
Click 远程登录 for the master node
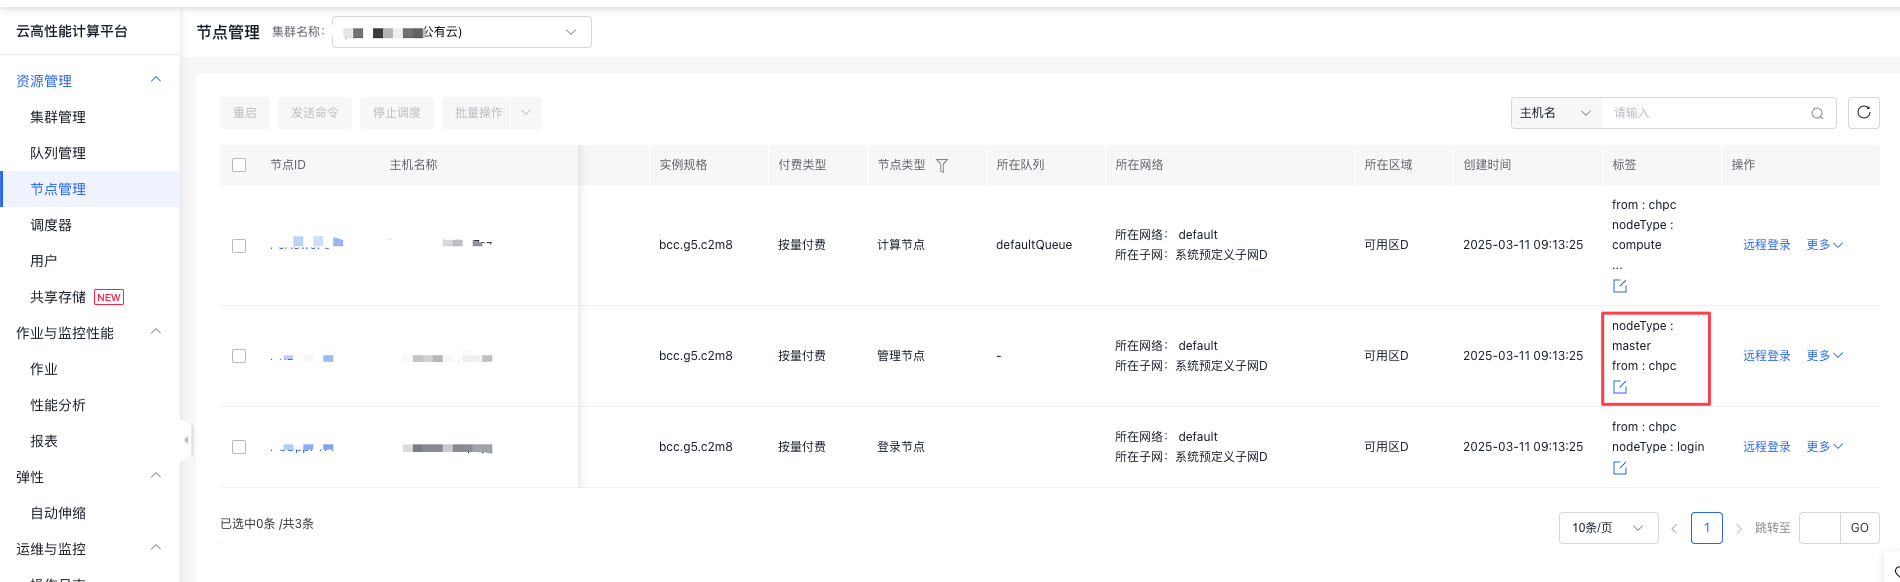(1767, 356)
